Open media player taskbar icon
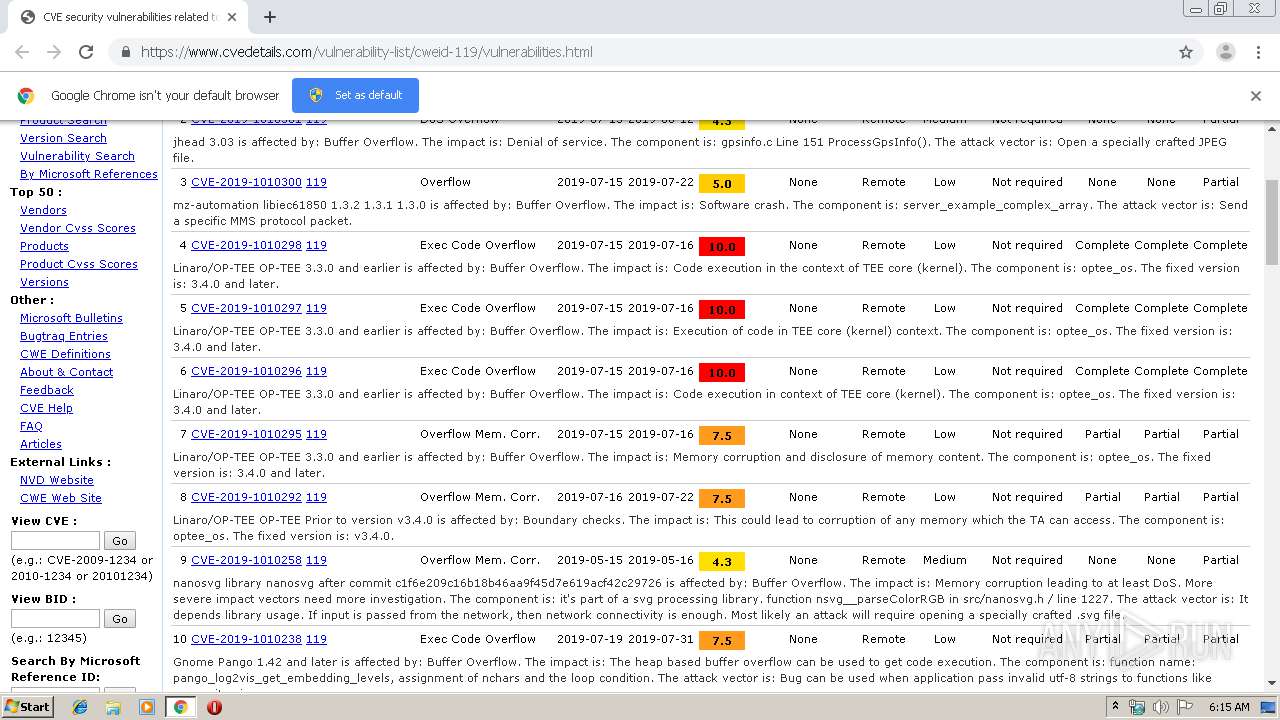The height and width of the screenshot is (720, 1280). coord(147,707)
